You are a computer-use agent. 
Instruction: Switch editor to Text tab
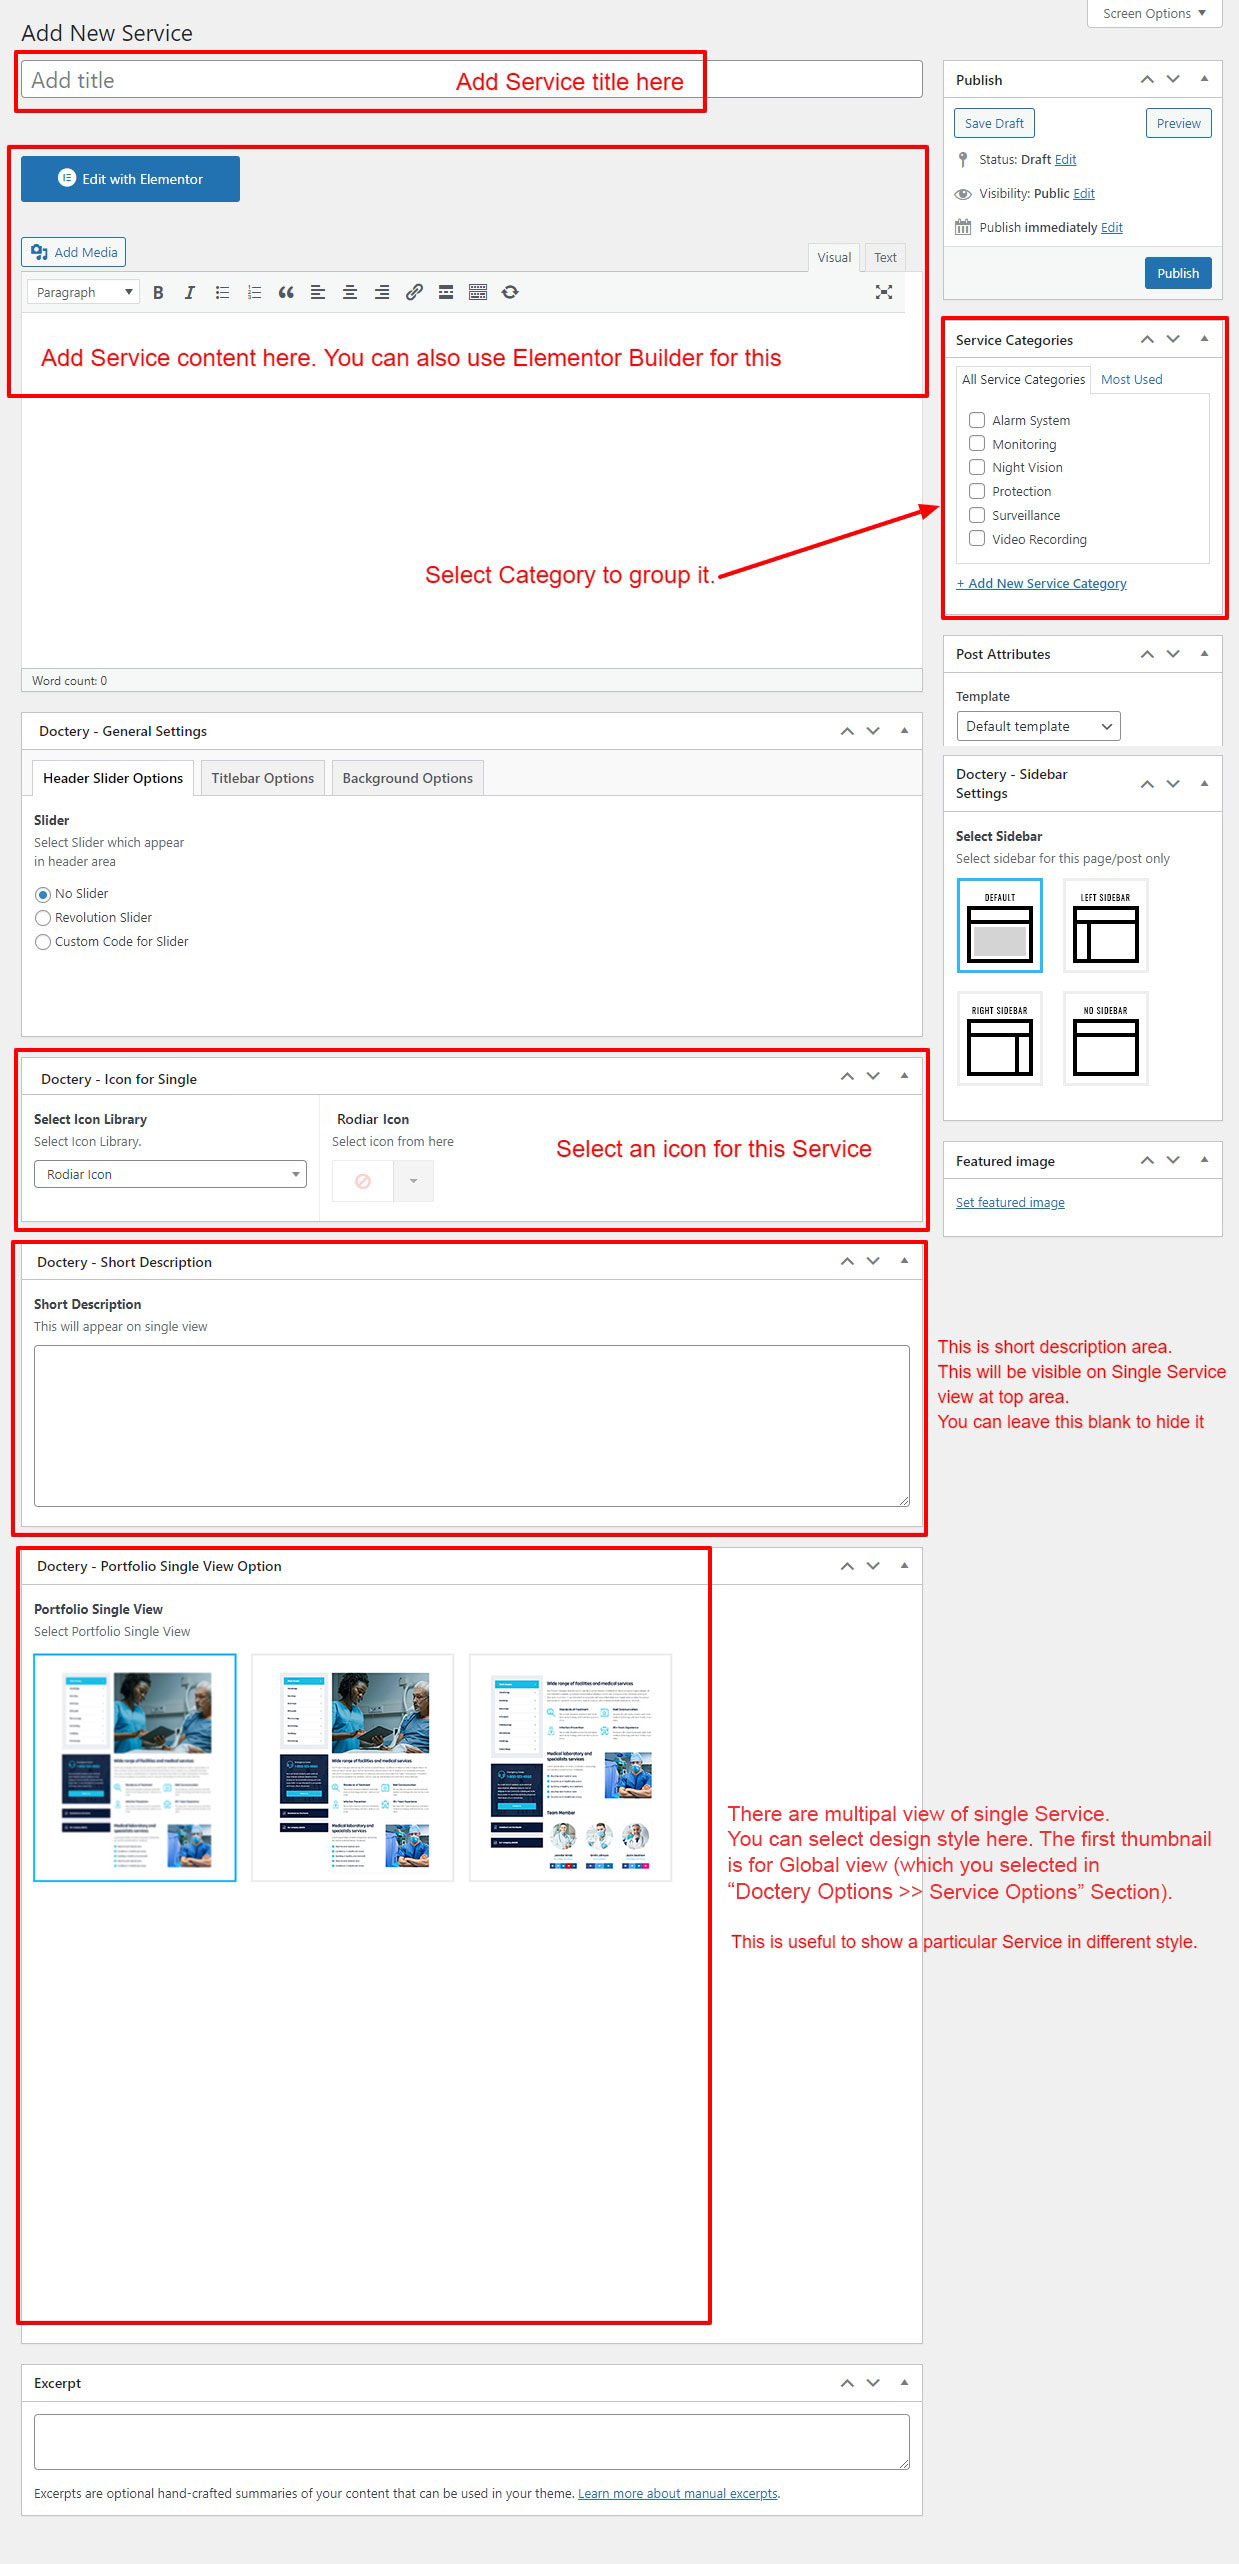pyautogui.click(x=885, y=258)
